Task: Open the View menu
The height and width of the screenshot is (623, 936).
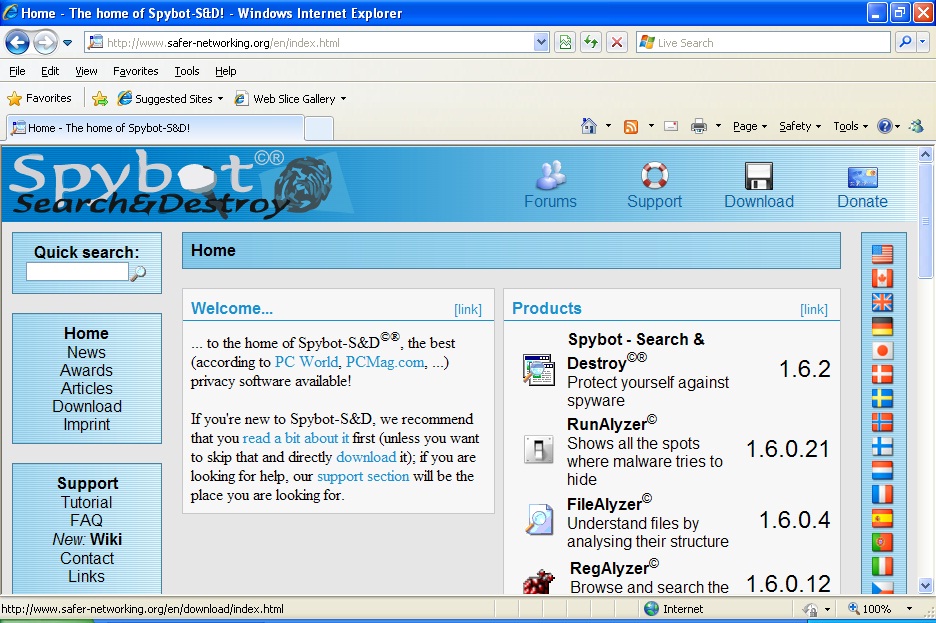Action: click(86, 71)
